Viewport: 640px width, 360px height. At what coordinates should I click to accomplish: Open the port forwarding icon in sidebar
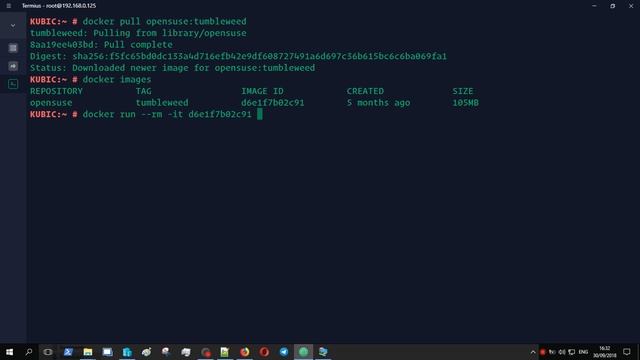13,66
